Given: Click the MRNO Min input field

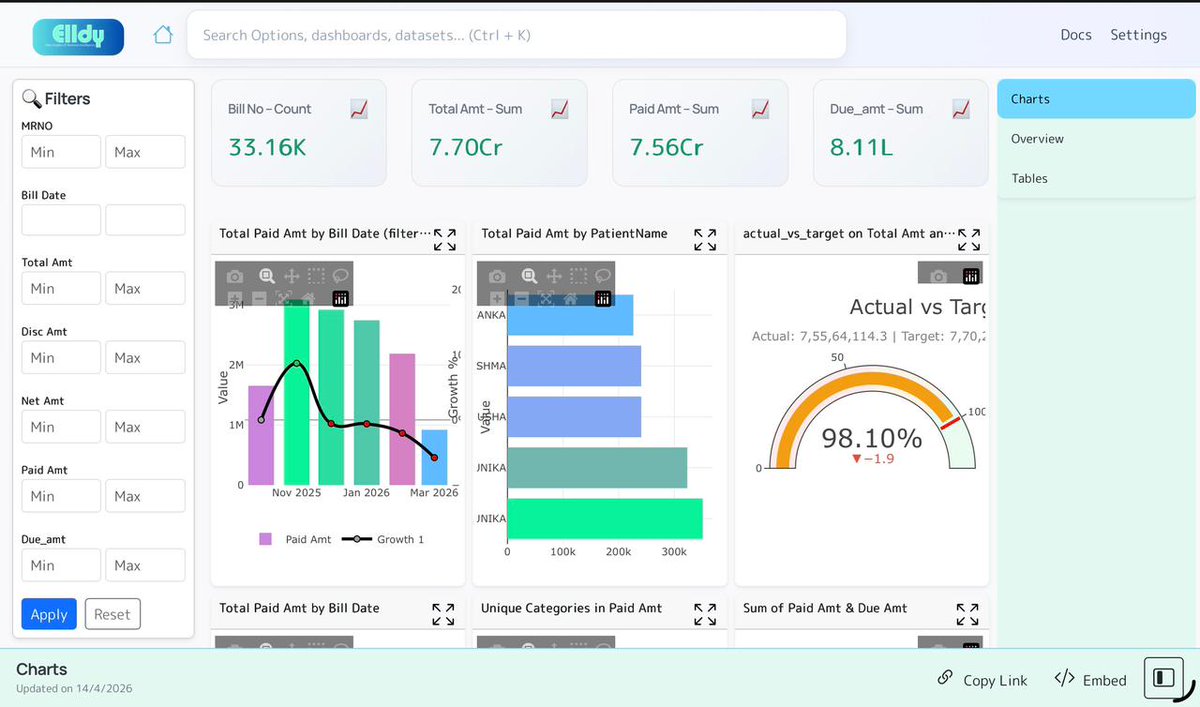Looking at the screenshot, I should pyautogui.click(x=61, y=152).
